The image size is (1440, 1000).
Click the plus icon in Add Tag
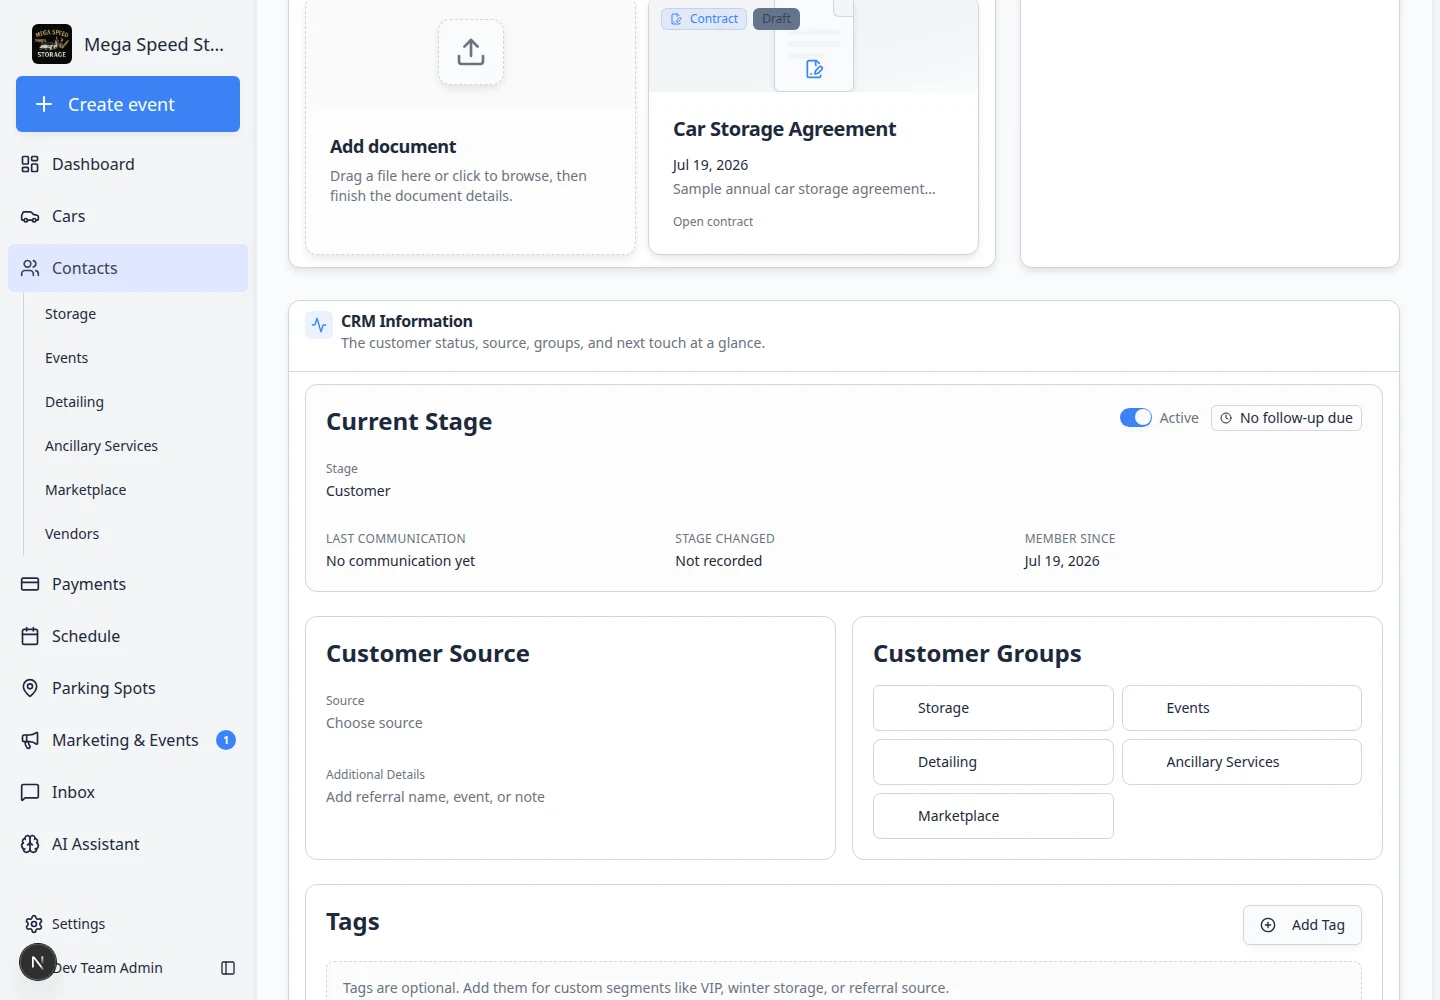pyautogui.click(x=1268, y=925)
